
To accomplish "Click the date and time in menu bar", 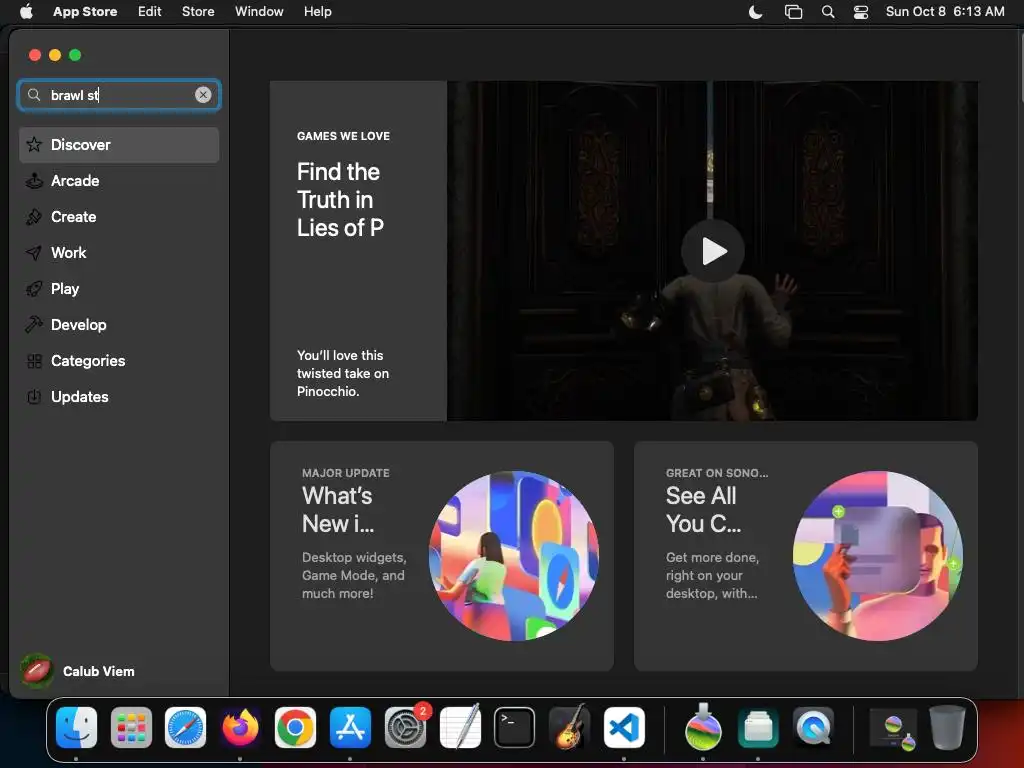I will [x=945, y=11].
